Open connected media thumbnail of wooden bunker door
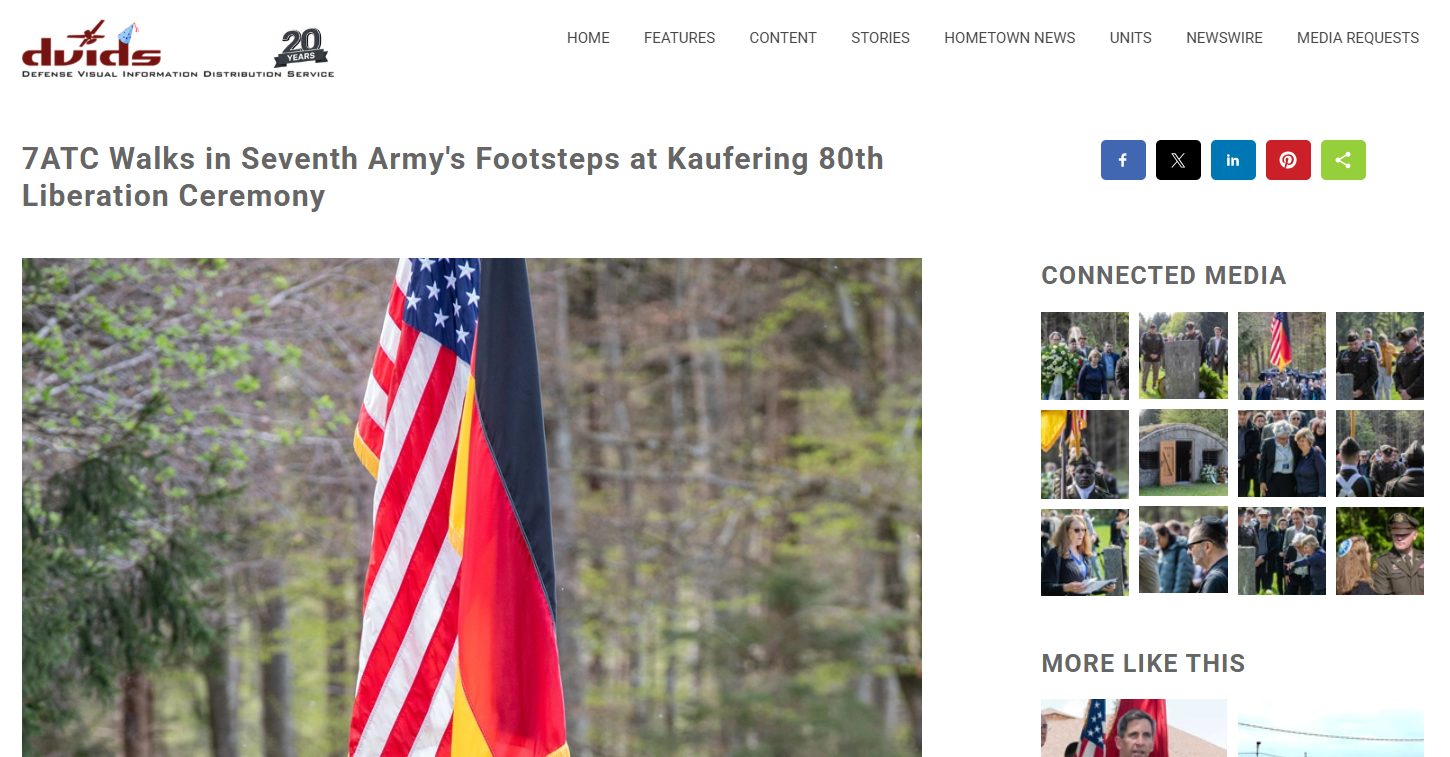Image resolution: width=1450 pixels, height=757 pixels. pyautogui.click(x=1183, y=453)
